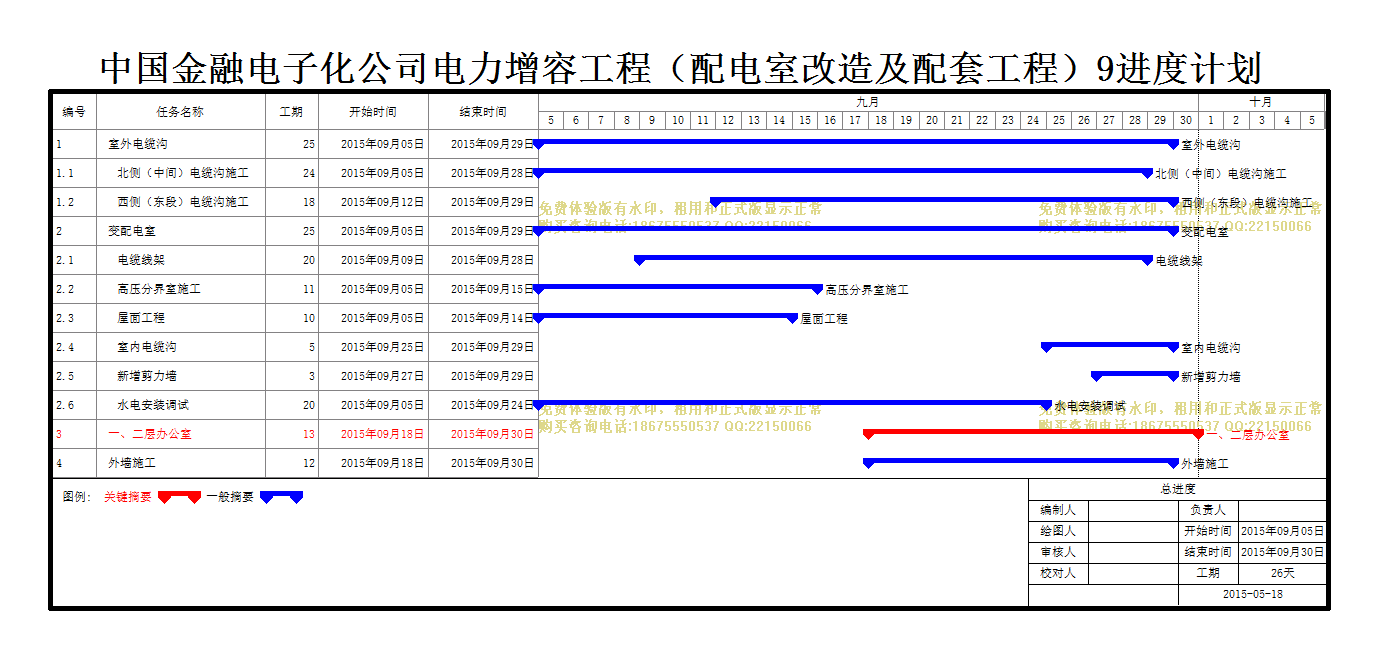The height and width of the screenshot is (657, 1377).
Task: Click the 负责人 label
Action: tap(1208, 510)
